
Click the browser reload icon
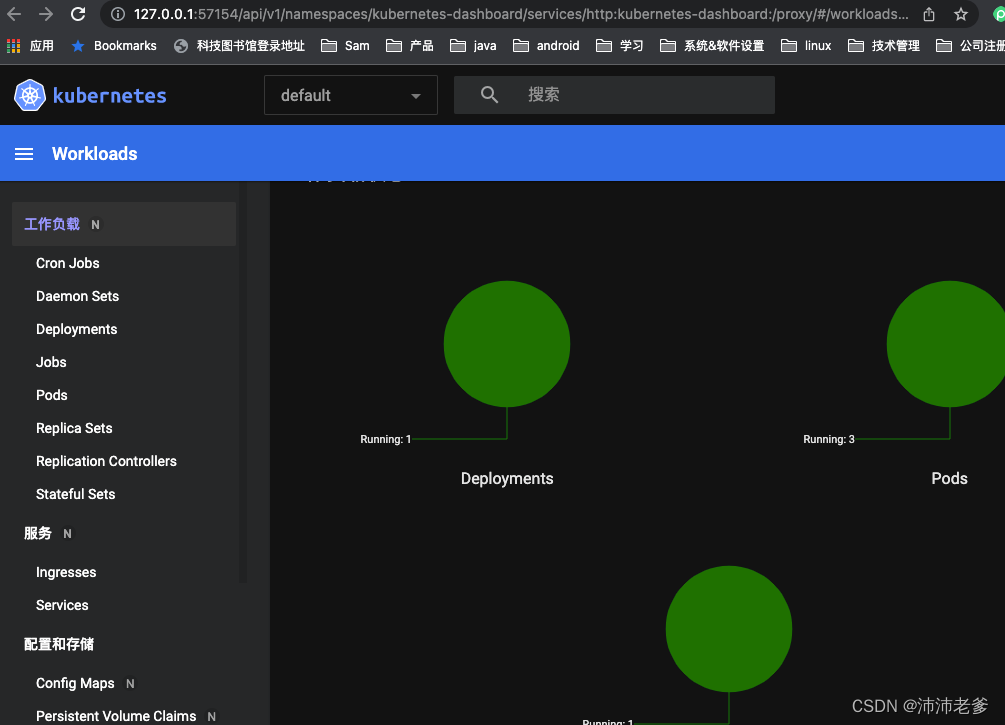coord(79,15)
